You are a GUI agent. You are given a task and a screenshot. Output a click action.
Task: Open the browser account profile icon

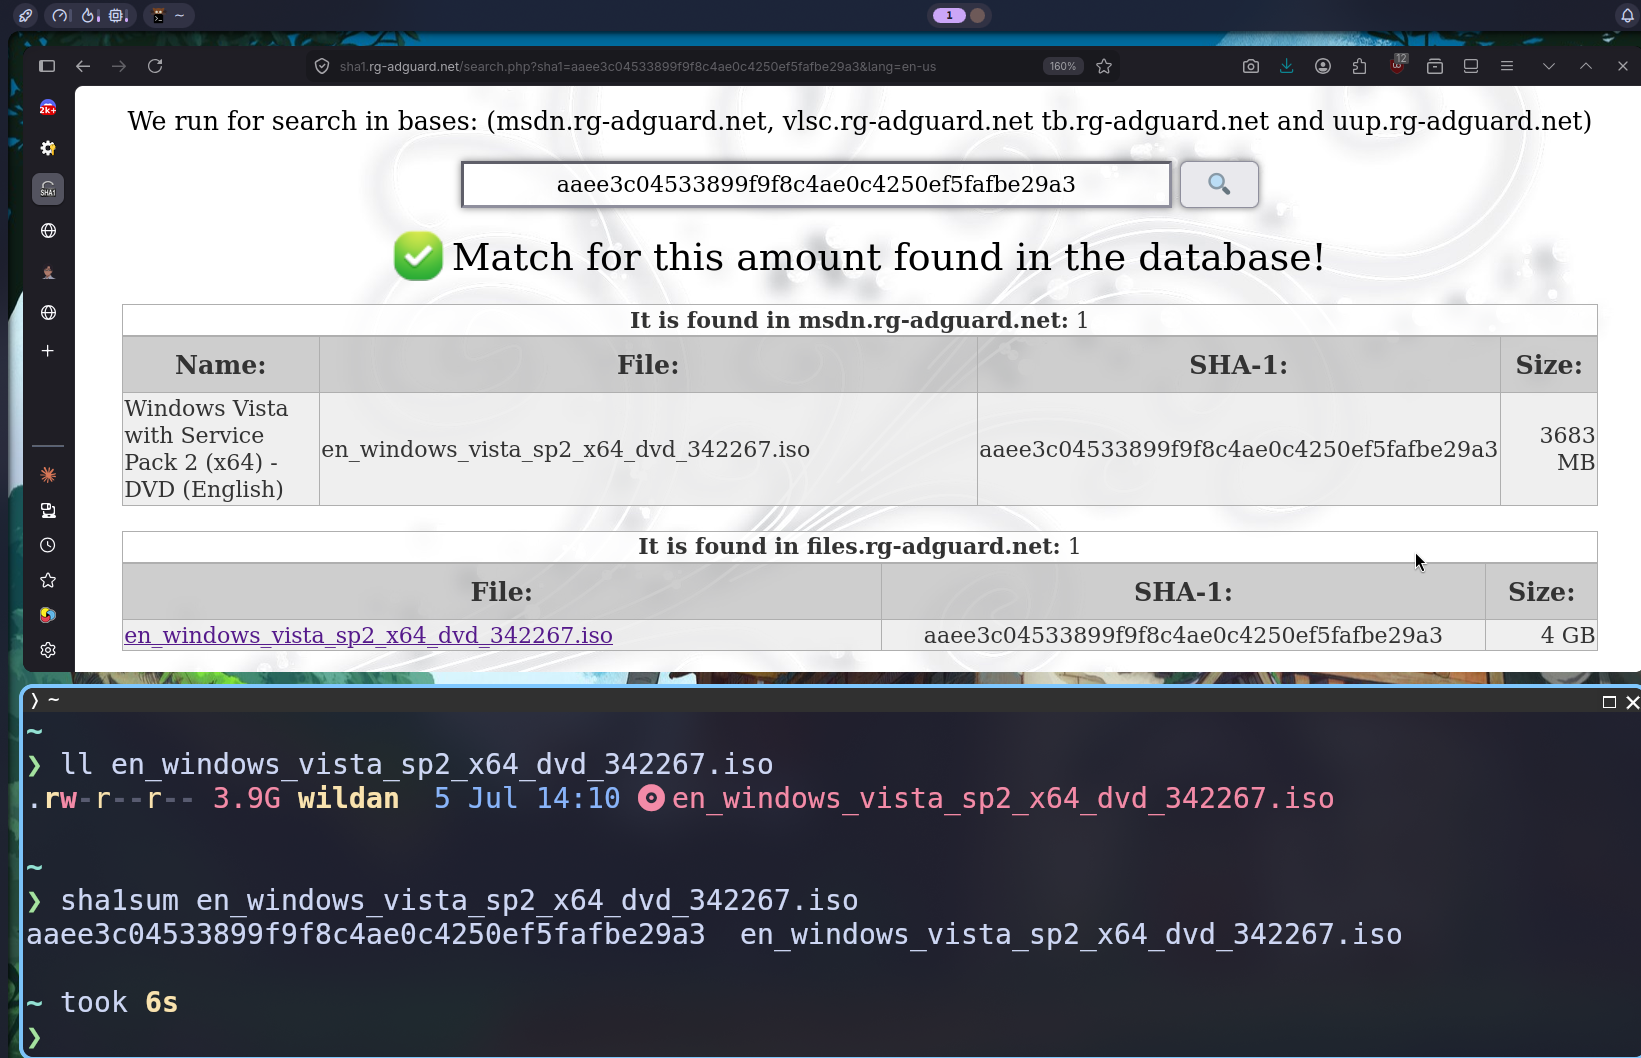[x=1323, y=66]
